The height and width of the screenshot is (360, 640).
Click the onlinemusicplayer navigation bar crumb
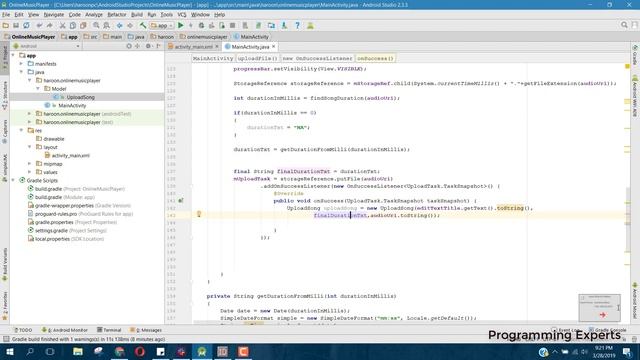(x=204, y=37)
